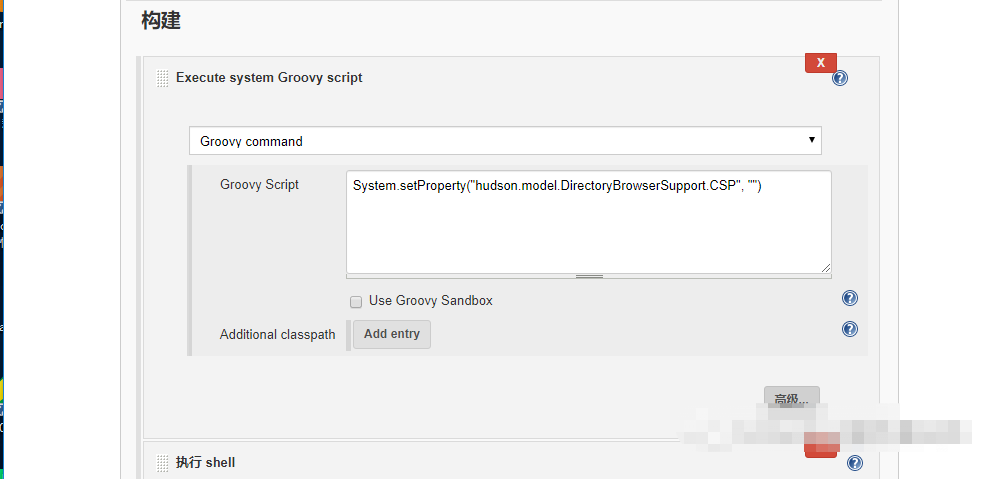Screen dimensions: 997x479
Task: Click the Execute system Groovy script title
Action: (x=269, y=78)
